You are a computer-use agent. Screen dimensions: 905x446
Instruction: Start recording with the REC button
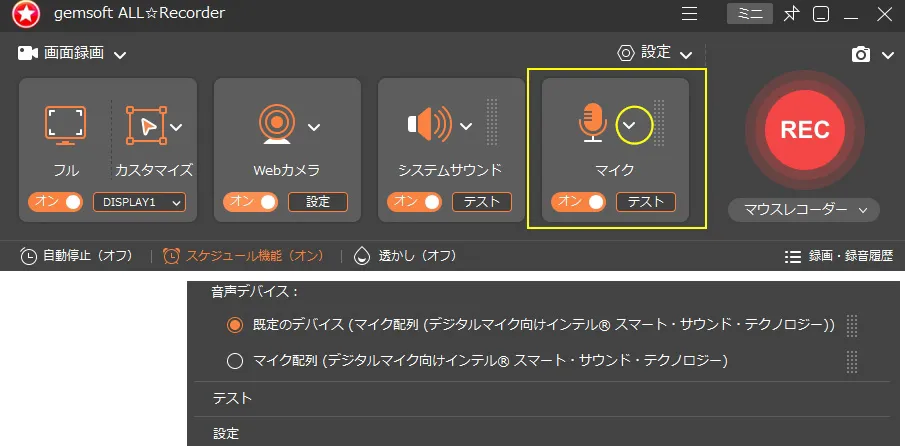click(x=805, y=130)
